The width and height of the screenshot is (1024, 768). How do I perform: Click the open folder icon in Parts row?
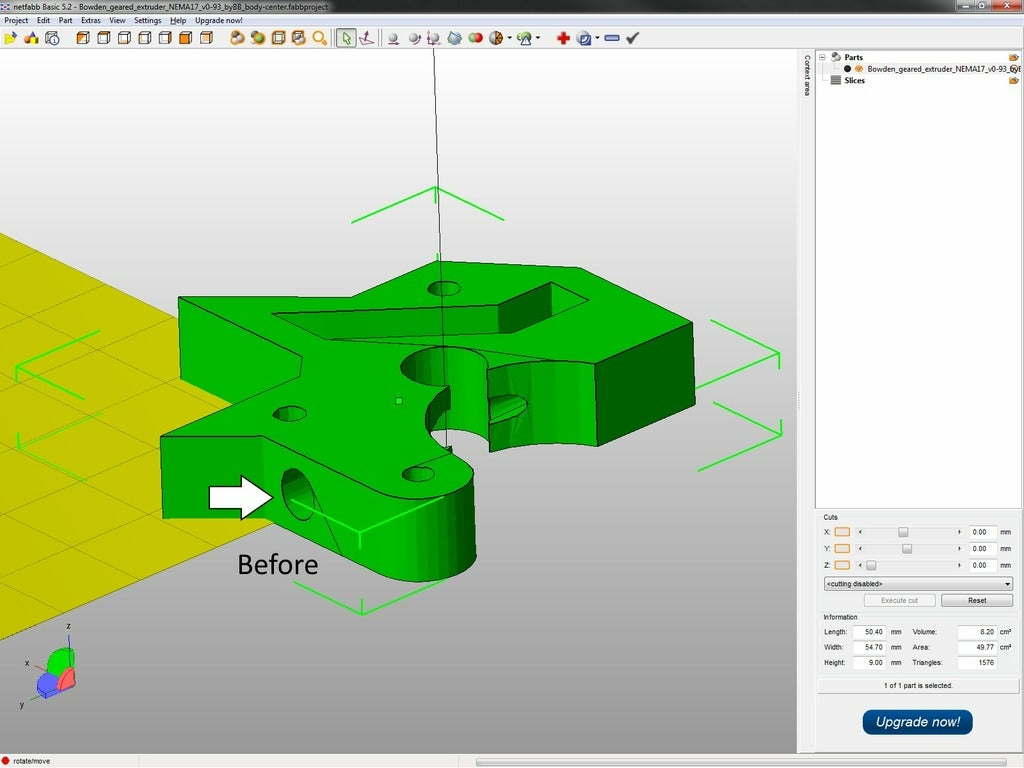point(1014,58)
